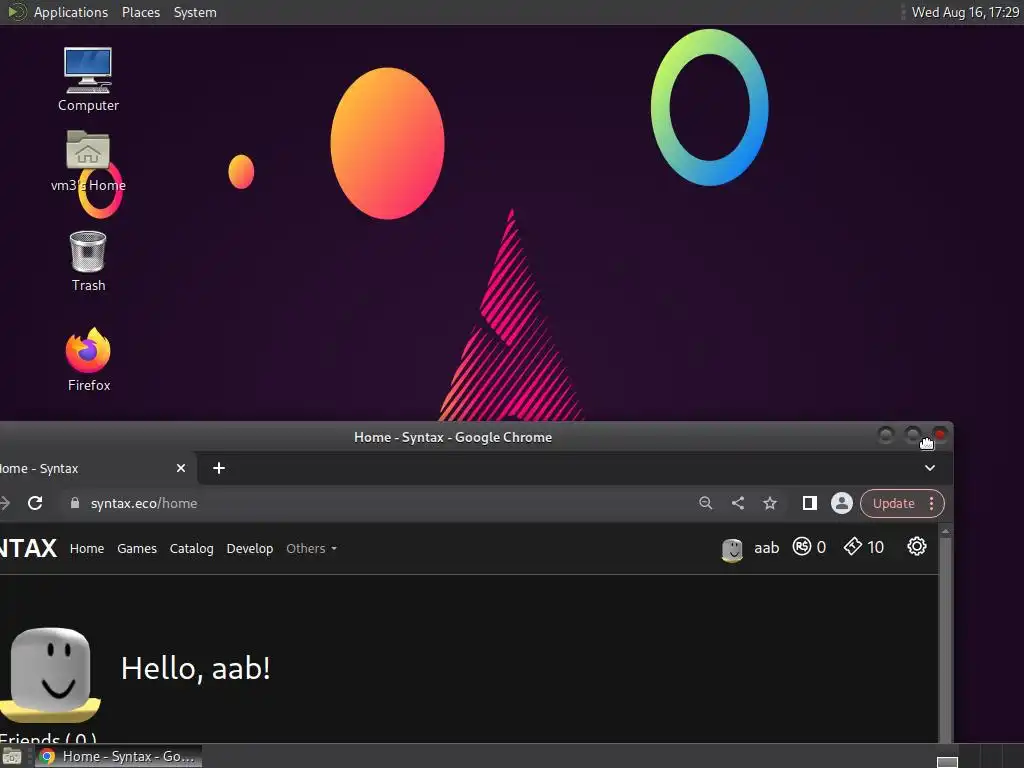Image resolution: width=1024 pixels, height=768 pixels.
Task: Go to Home in Syntax navbar
Action: point(87,549)
